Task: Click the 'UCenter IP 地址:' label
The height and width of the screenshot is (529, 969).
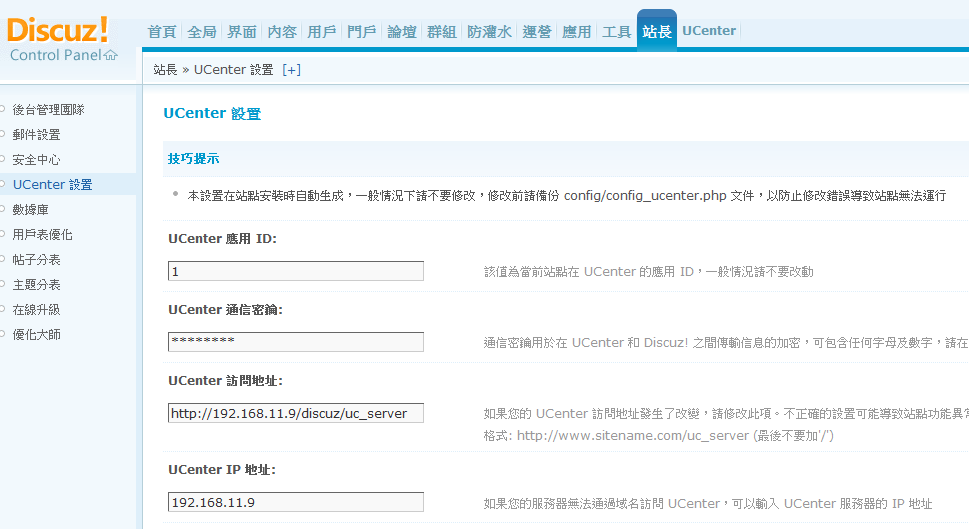Action: (222, 470)
